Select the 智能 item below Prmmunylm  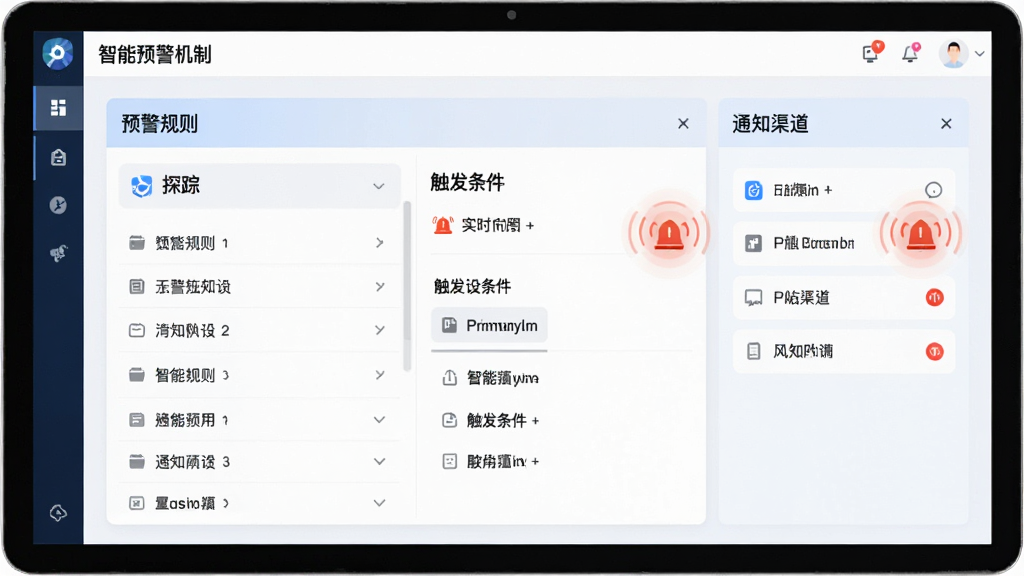[x=502, y=378]
